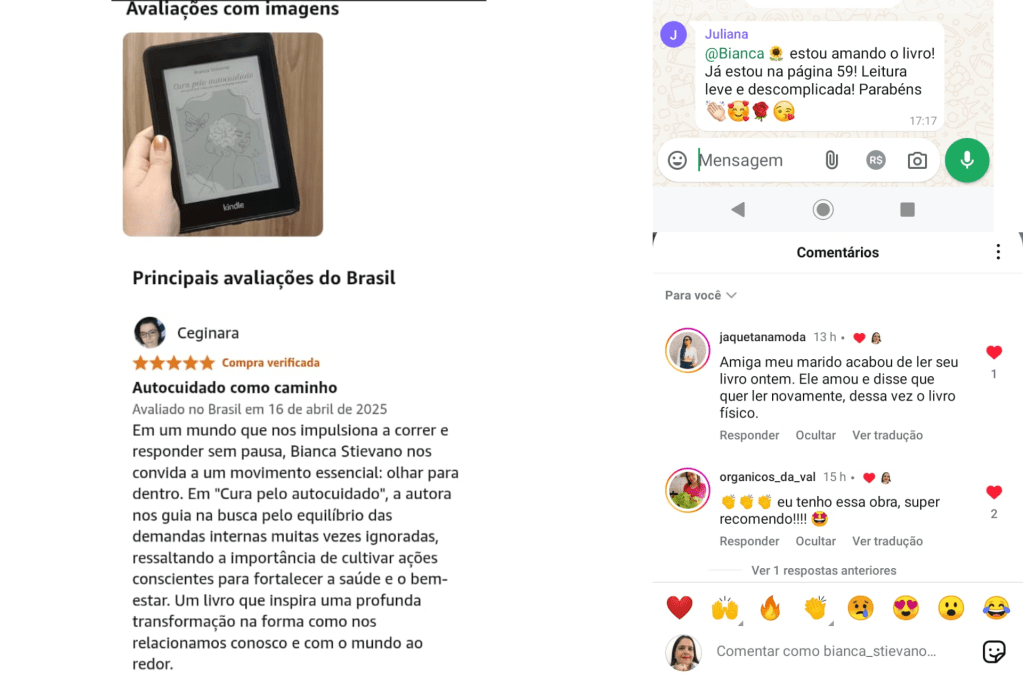Image resolution: width=1023 pixels, height=682 pixels.
Task: Toggle like heart on organicos_da_val's comment
Action: tap(994, 492)
